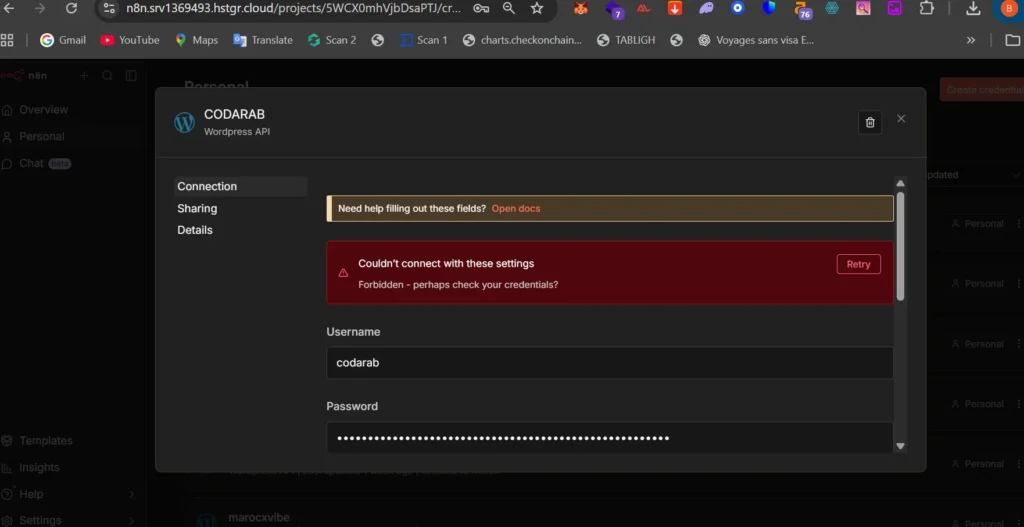Open teal hexagon cube extension

coord(831,8)
